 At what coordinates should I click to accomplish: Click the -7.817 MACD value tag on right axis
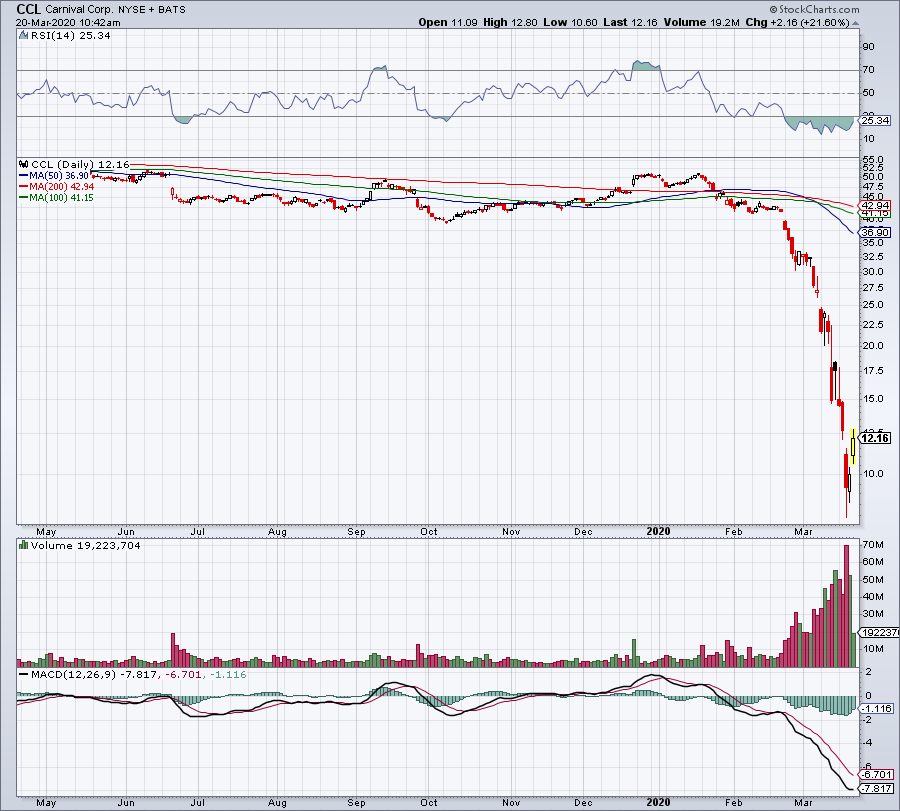click(875, 786)
